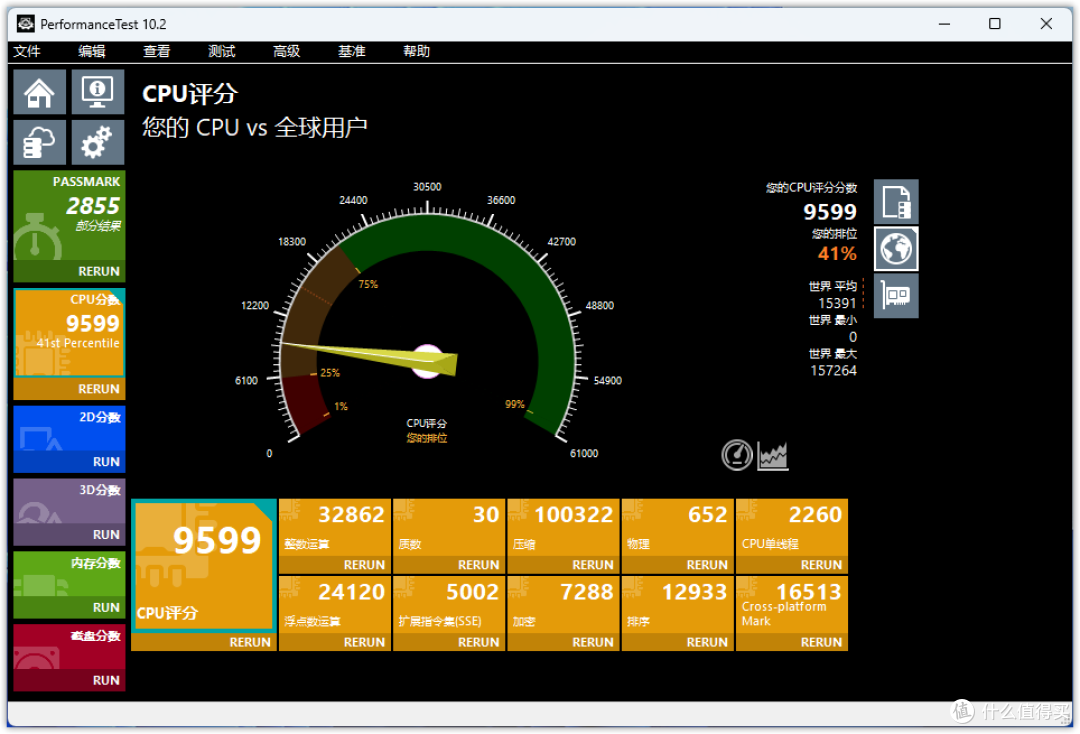
Task: Click the orange 41% ranking value
Action: coord(838,254)
